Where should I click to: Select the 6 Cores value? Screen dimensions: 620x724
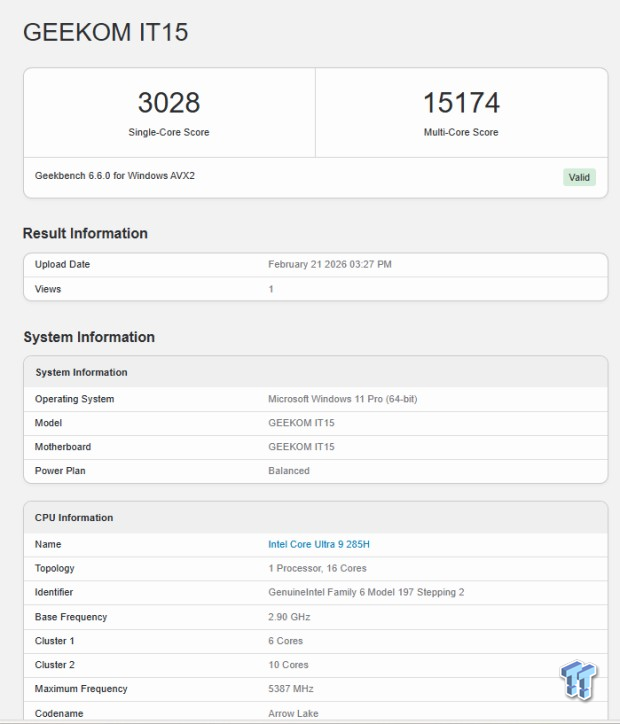286,641
